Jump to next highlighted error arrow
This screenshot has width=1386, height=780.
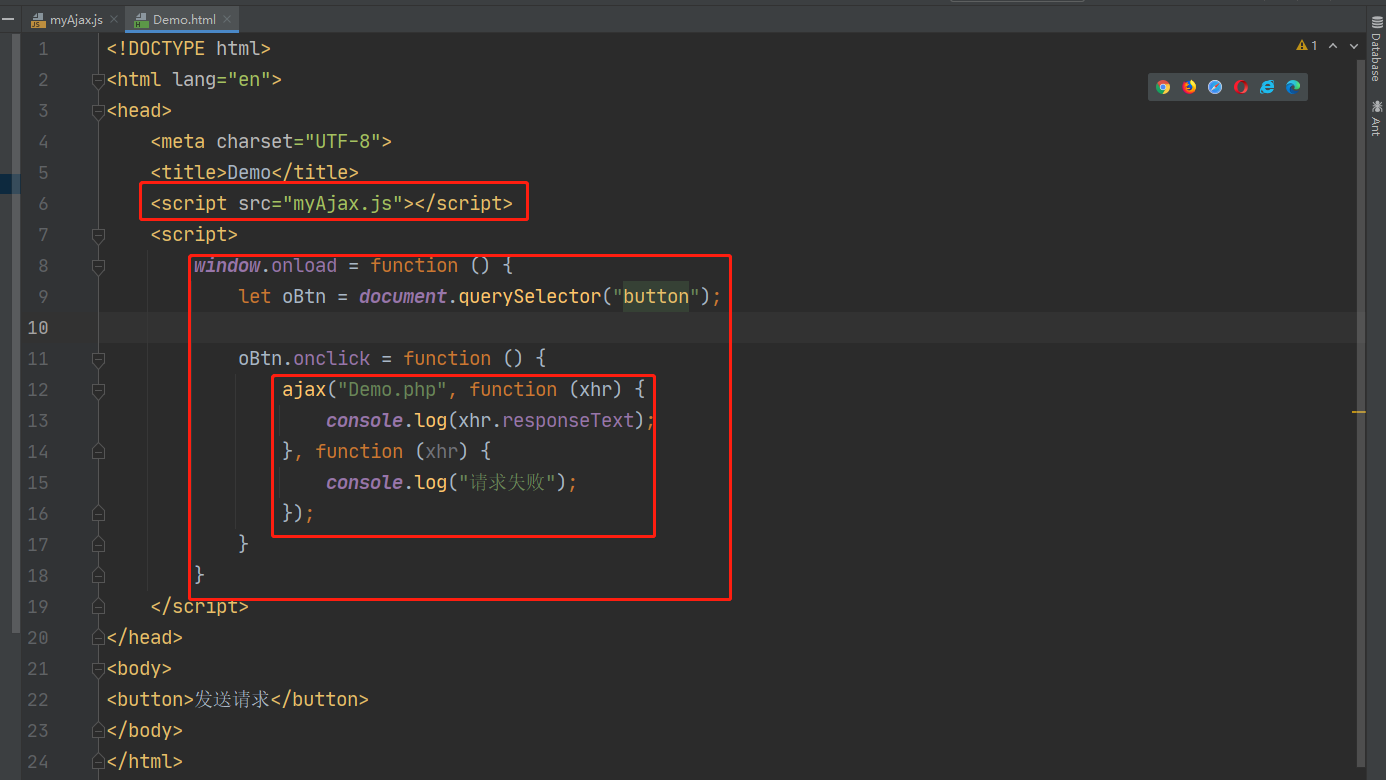point(1353,45)
